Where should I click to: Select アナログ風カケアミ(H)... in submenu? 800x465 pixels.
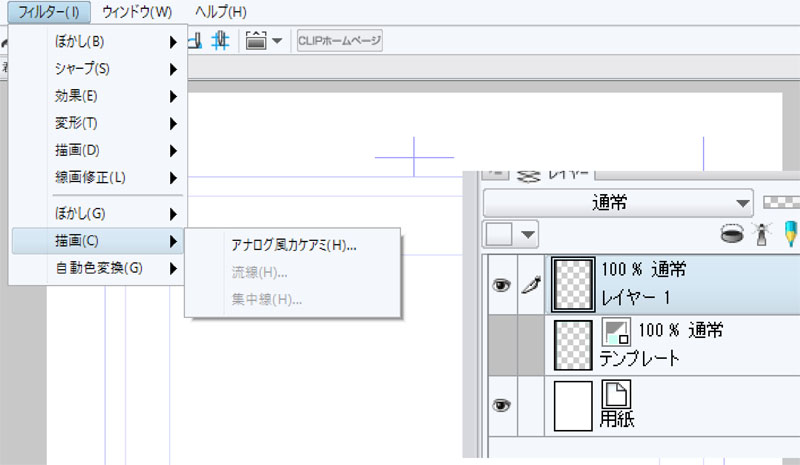pos(294,245)
